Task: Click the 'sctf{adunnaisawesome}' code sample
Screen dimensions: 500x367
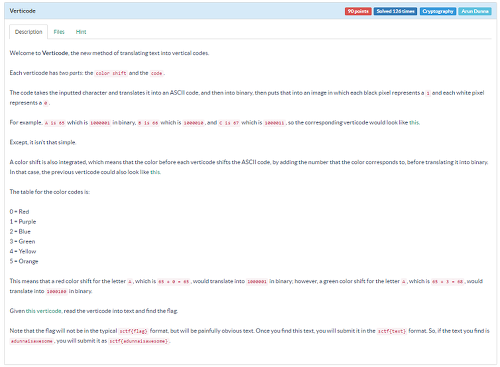Action: pos(139,341)
